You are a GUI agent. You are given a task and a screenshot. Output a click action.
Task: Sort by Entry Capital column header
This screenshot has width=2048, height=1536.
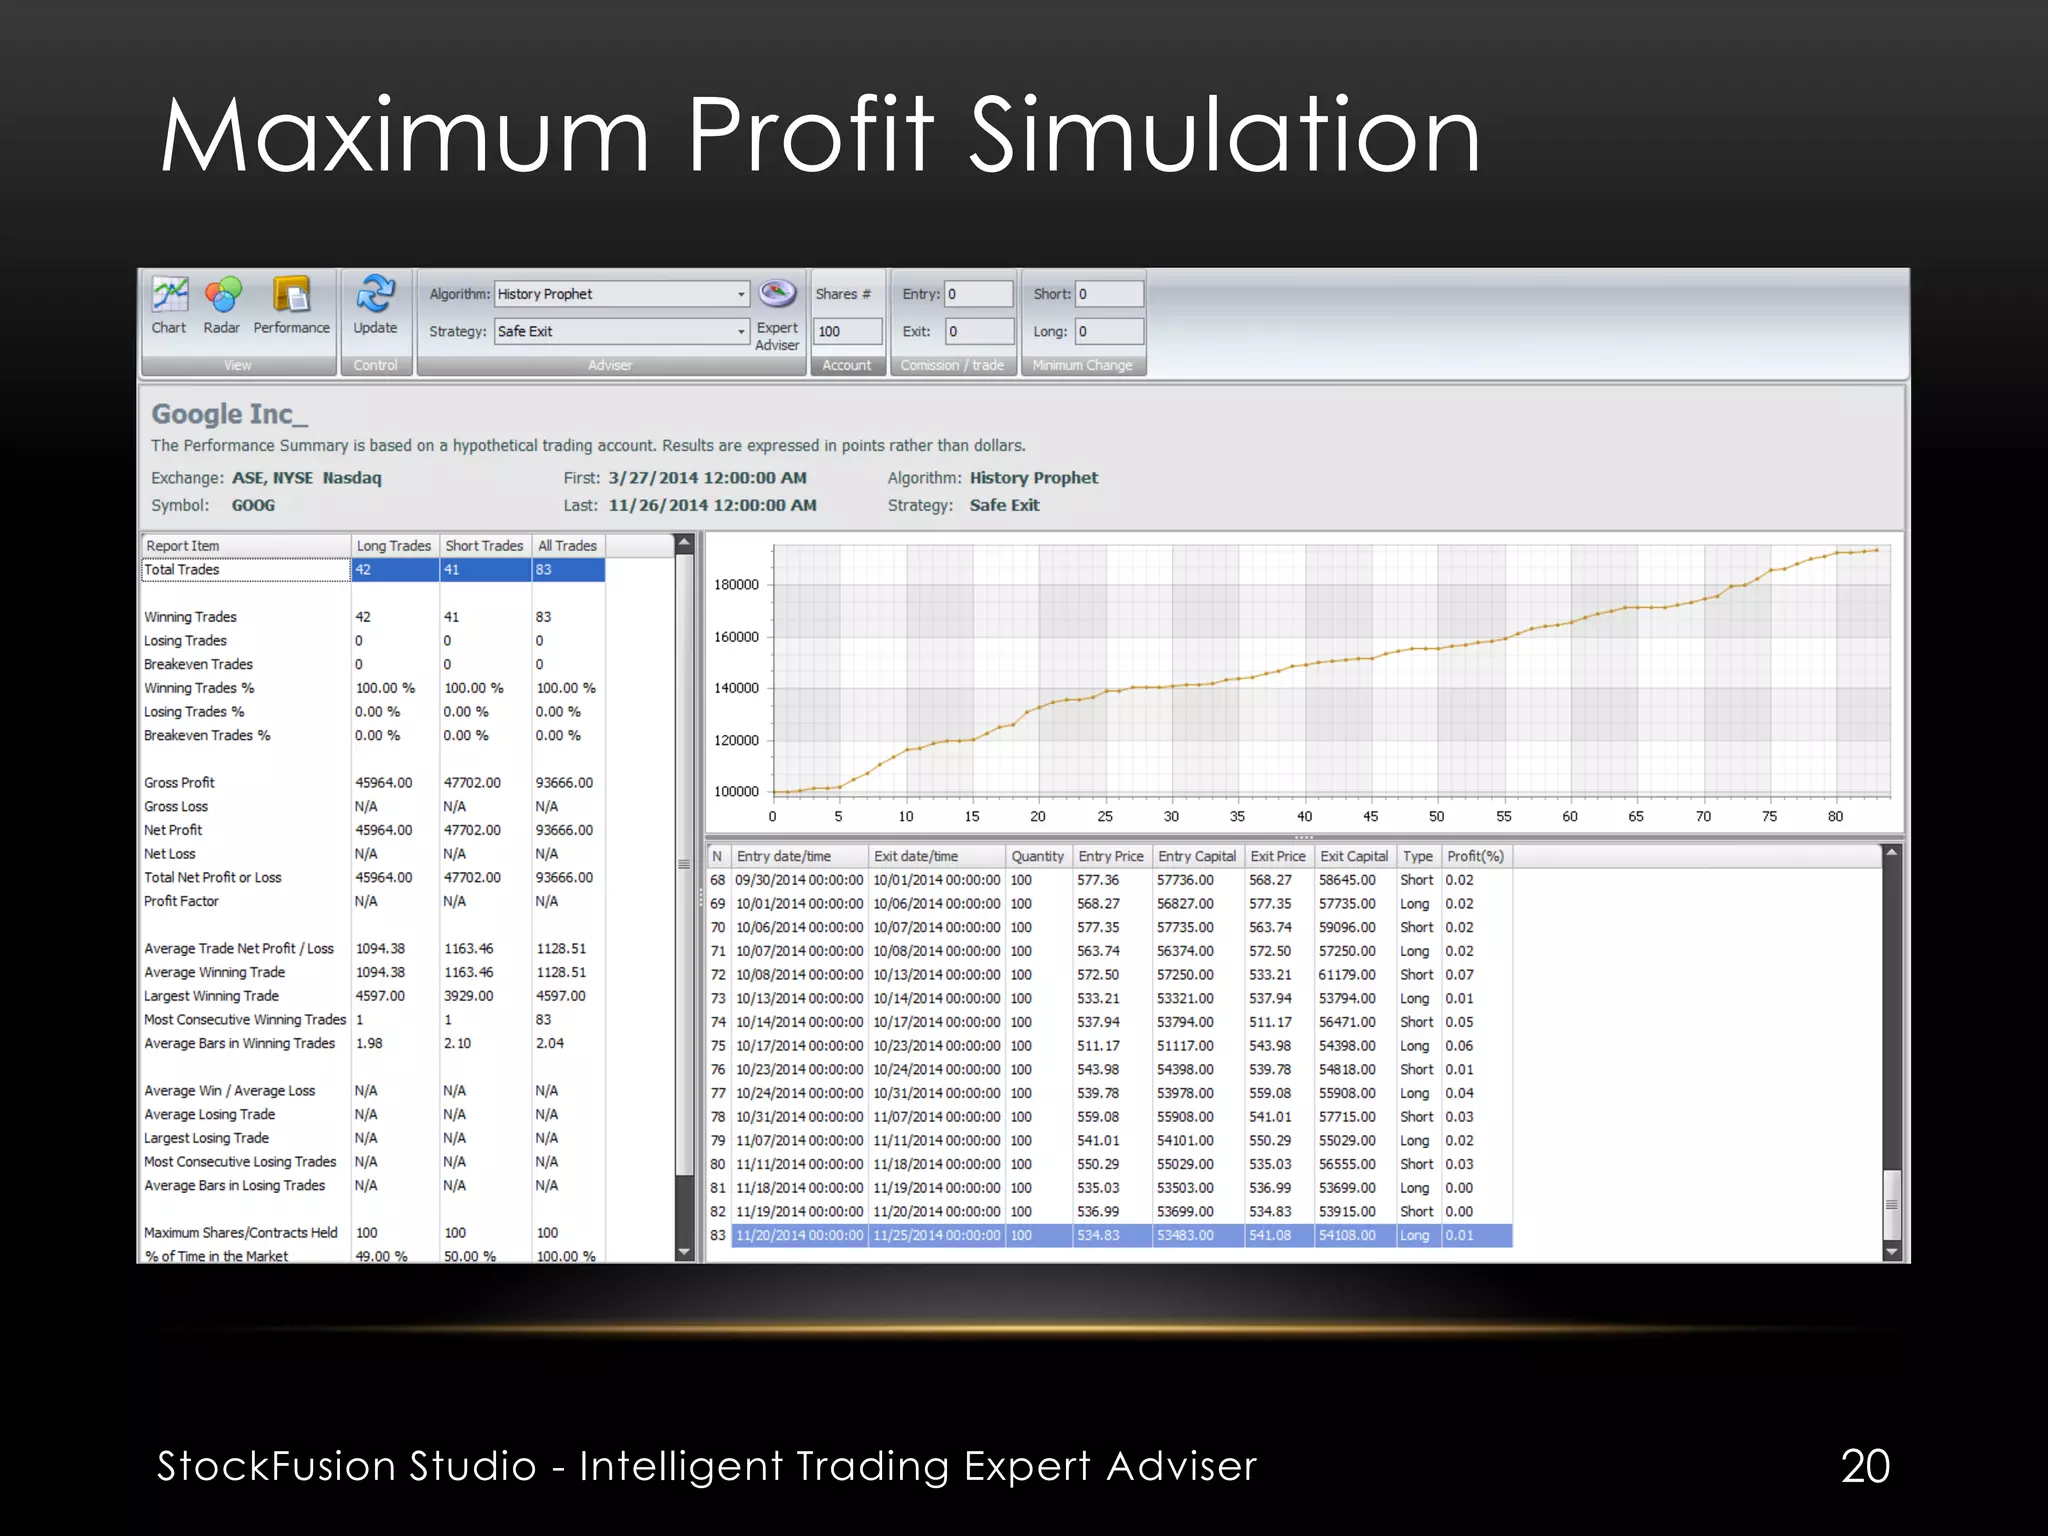point(1197,856)
